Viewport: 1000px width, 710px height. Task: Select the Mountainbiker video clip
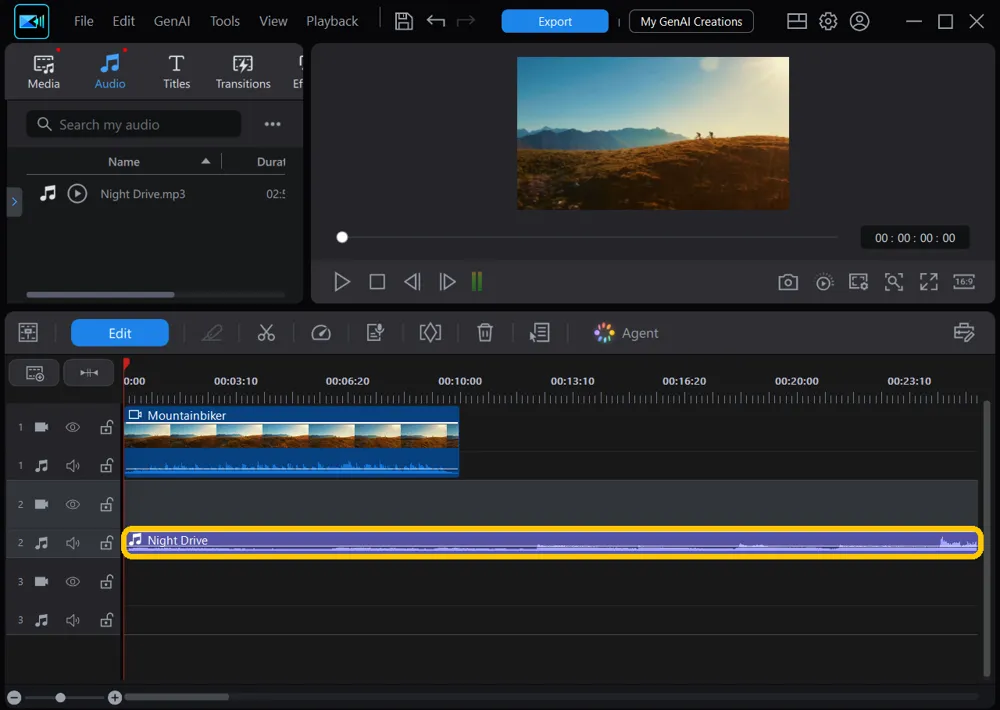pyautogui.click(x=291, y=441)
